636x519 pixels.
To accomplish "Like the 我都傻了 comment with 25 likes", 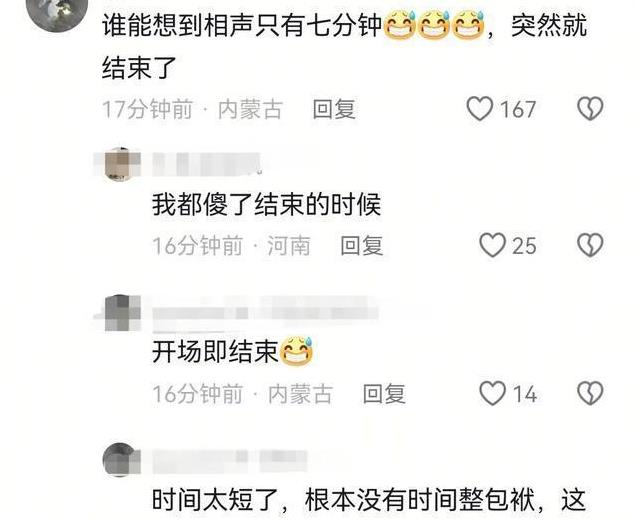I will pos(492,245).
